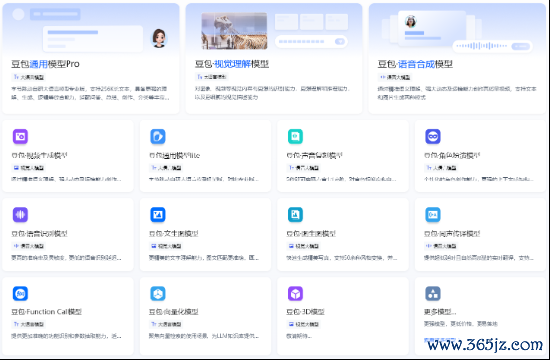Click the audio waveform bar in 语音合成 card
Viewport: 550px width, 360px height.
[x=492, y=46]
